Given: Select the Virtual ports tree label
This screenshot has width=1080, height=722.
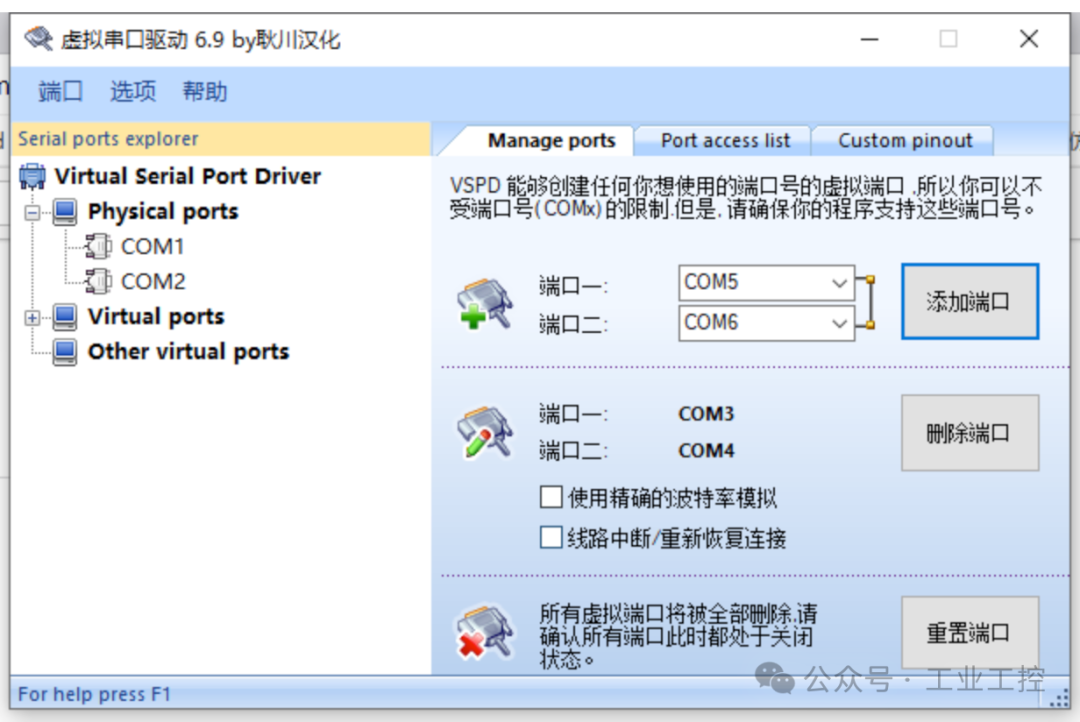Looking at the screenshot, I should [x=156, y=317].
